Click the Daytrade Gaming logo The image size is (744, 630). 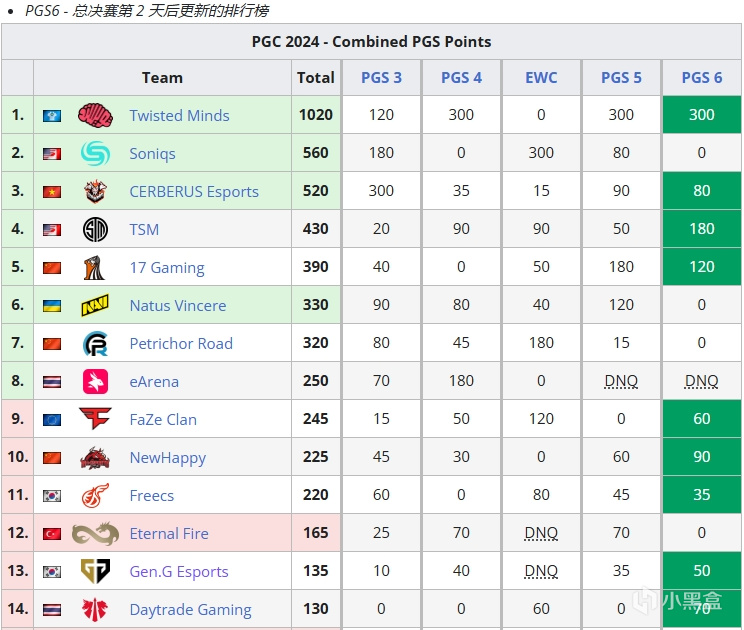[x=95, y=609]
